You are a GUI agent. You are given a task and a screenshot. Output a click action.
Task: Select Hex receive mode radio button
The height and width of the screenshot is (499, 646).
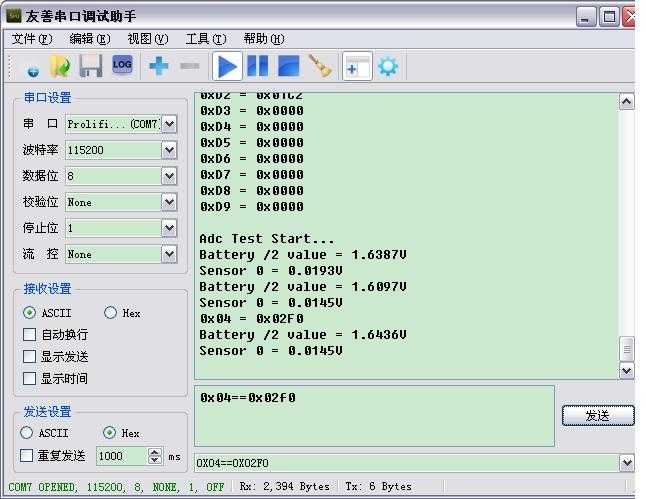click(x=110, y=313)
